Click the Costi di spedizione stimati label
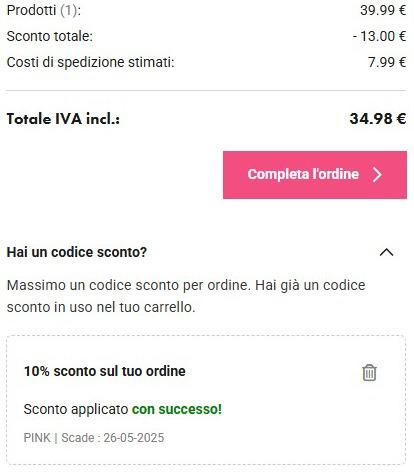Screen dimensions: 414x473 (x=90, y=62)
